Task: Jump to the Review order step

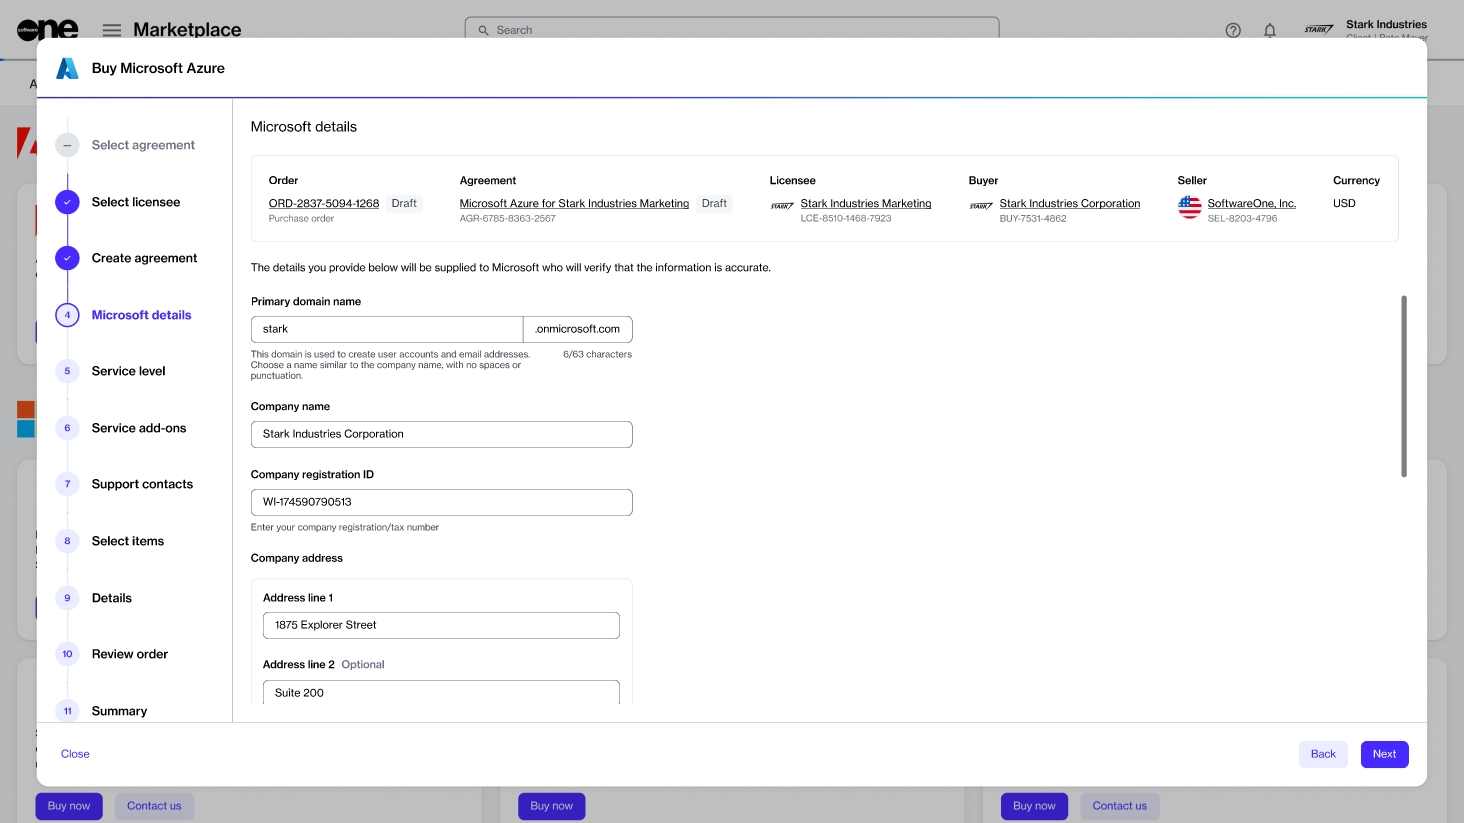Action: (x=130, y=654)
